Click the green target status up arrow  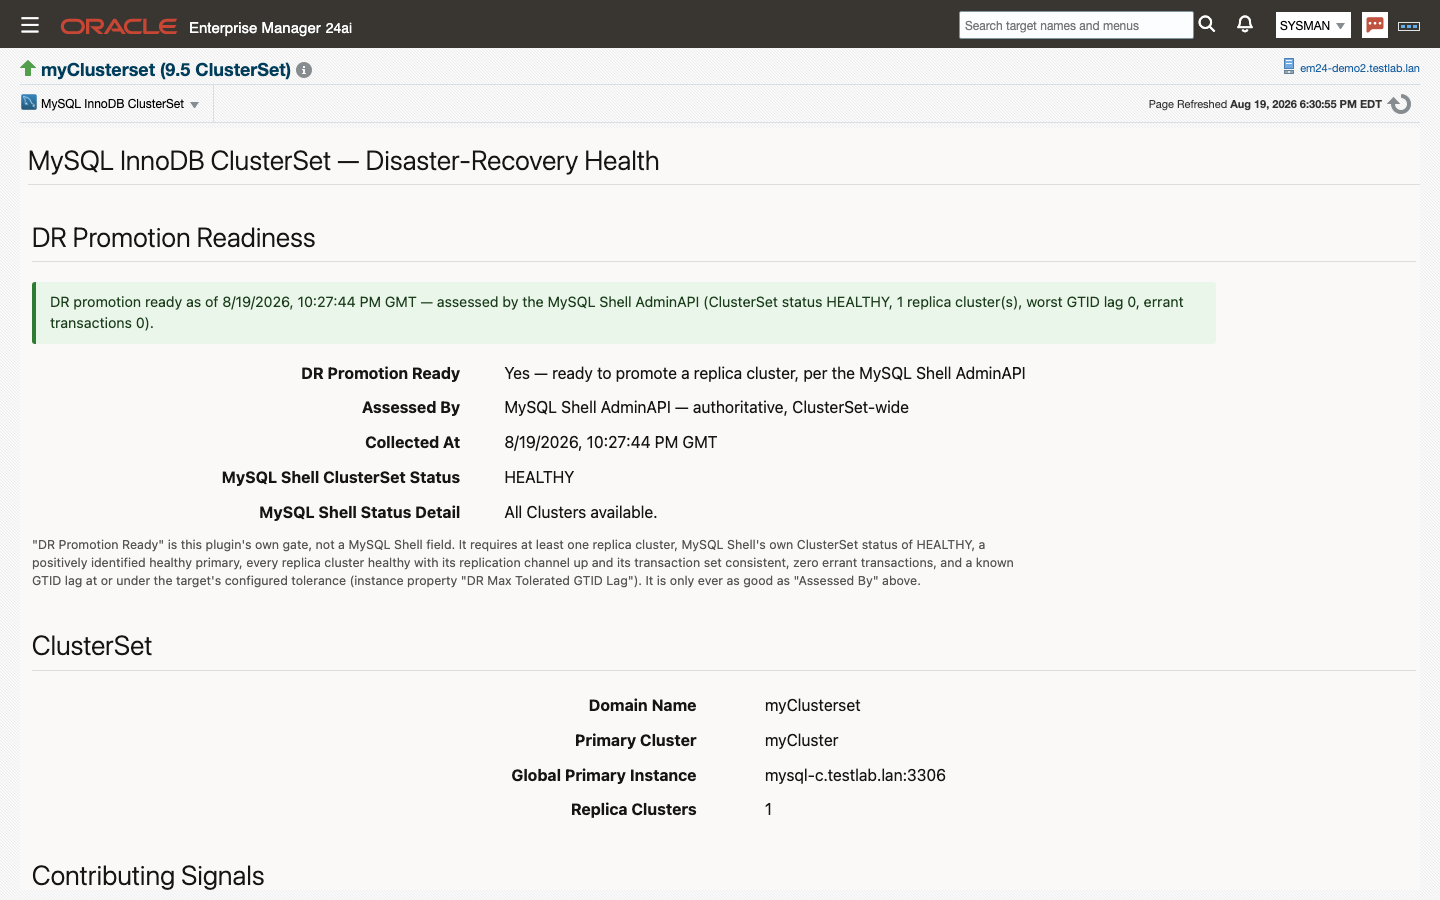[28, 68]
